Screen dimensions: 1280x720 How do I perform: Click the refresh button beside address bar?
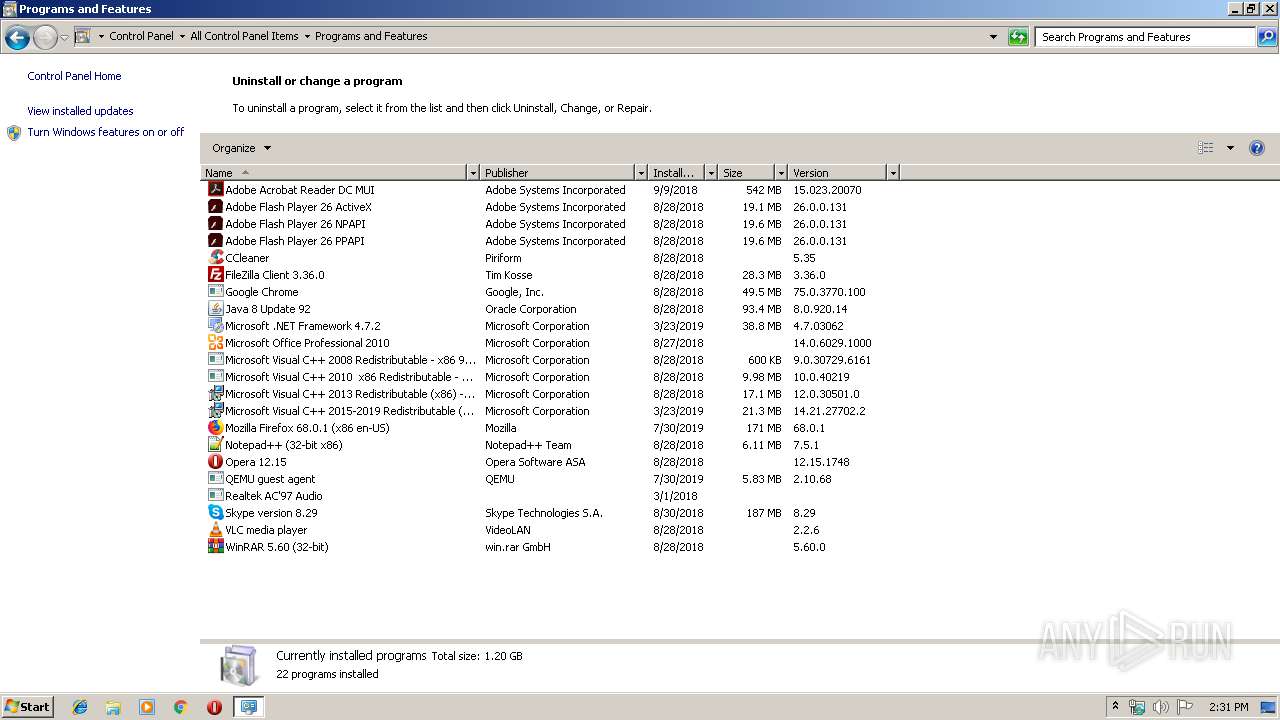tap(1018, 37)
